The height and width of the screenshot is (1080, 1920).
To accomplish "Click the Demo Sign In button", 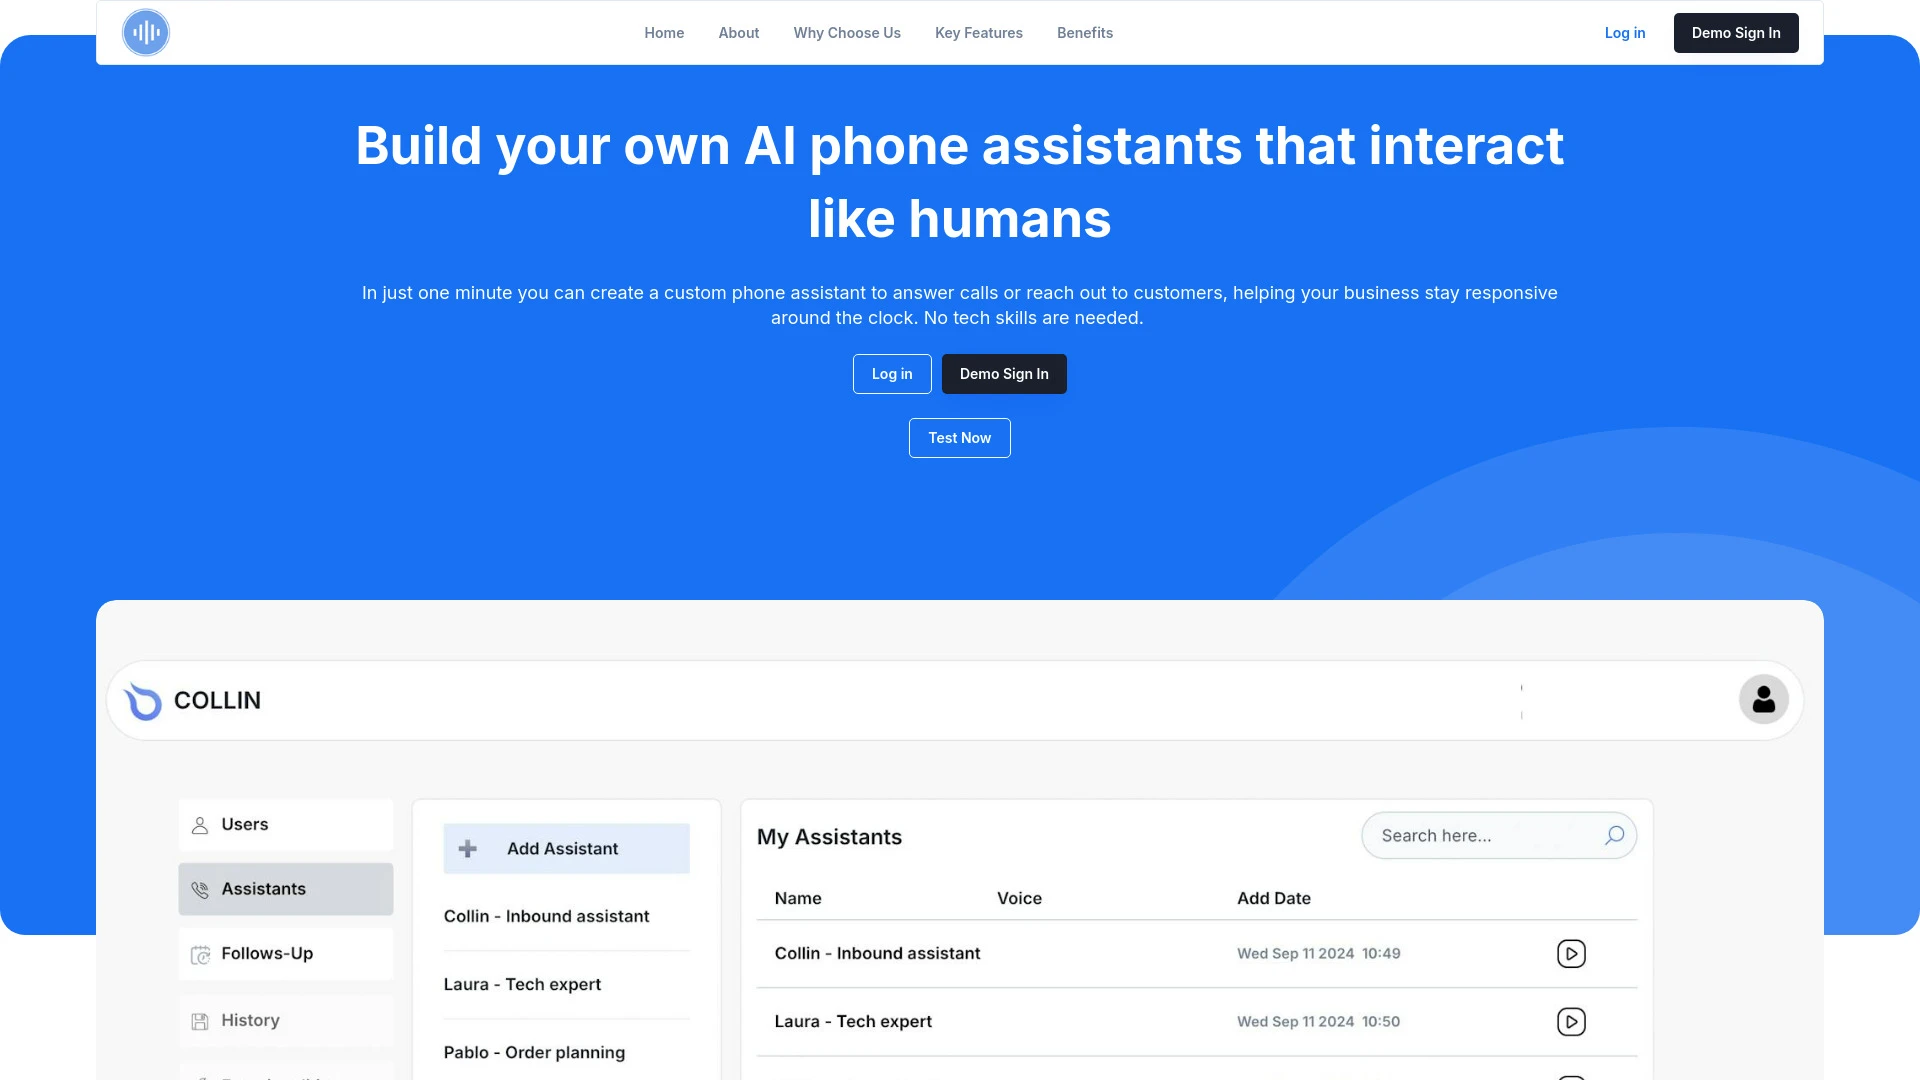I will pos(1735,32).
